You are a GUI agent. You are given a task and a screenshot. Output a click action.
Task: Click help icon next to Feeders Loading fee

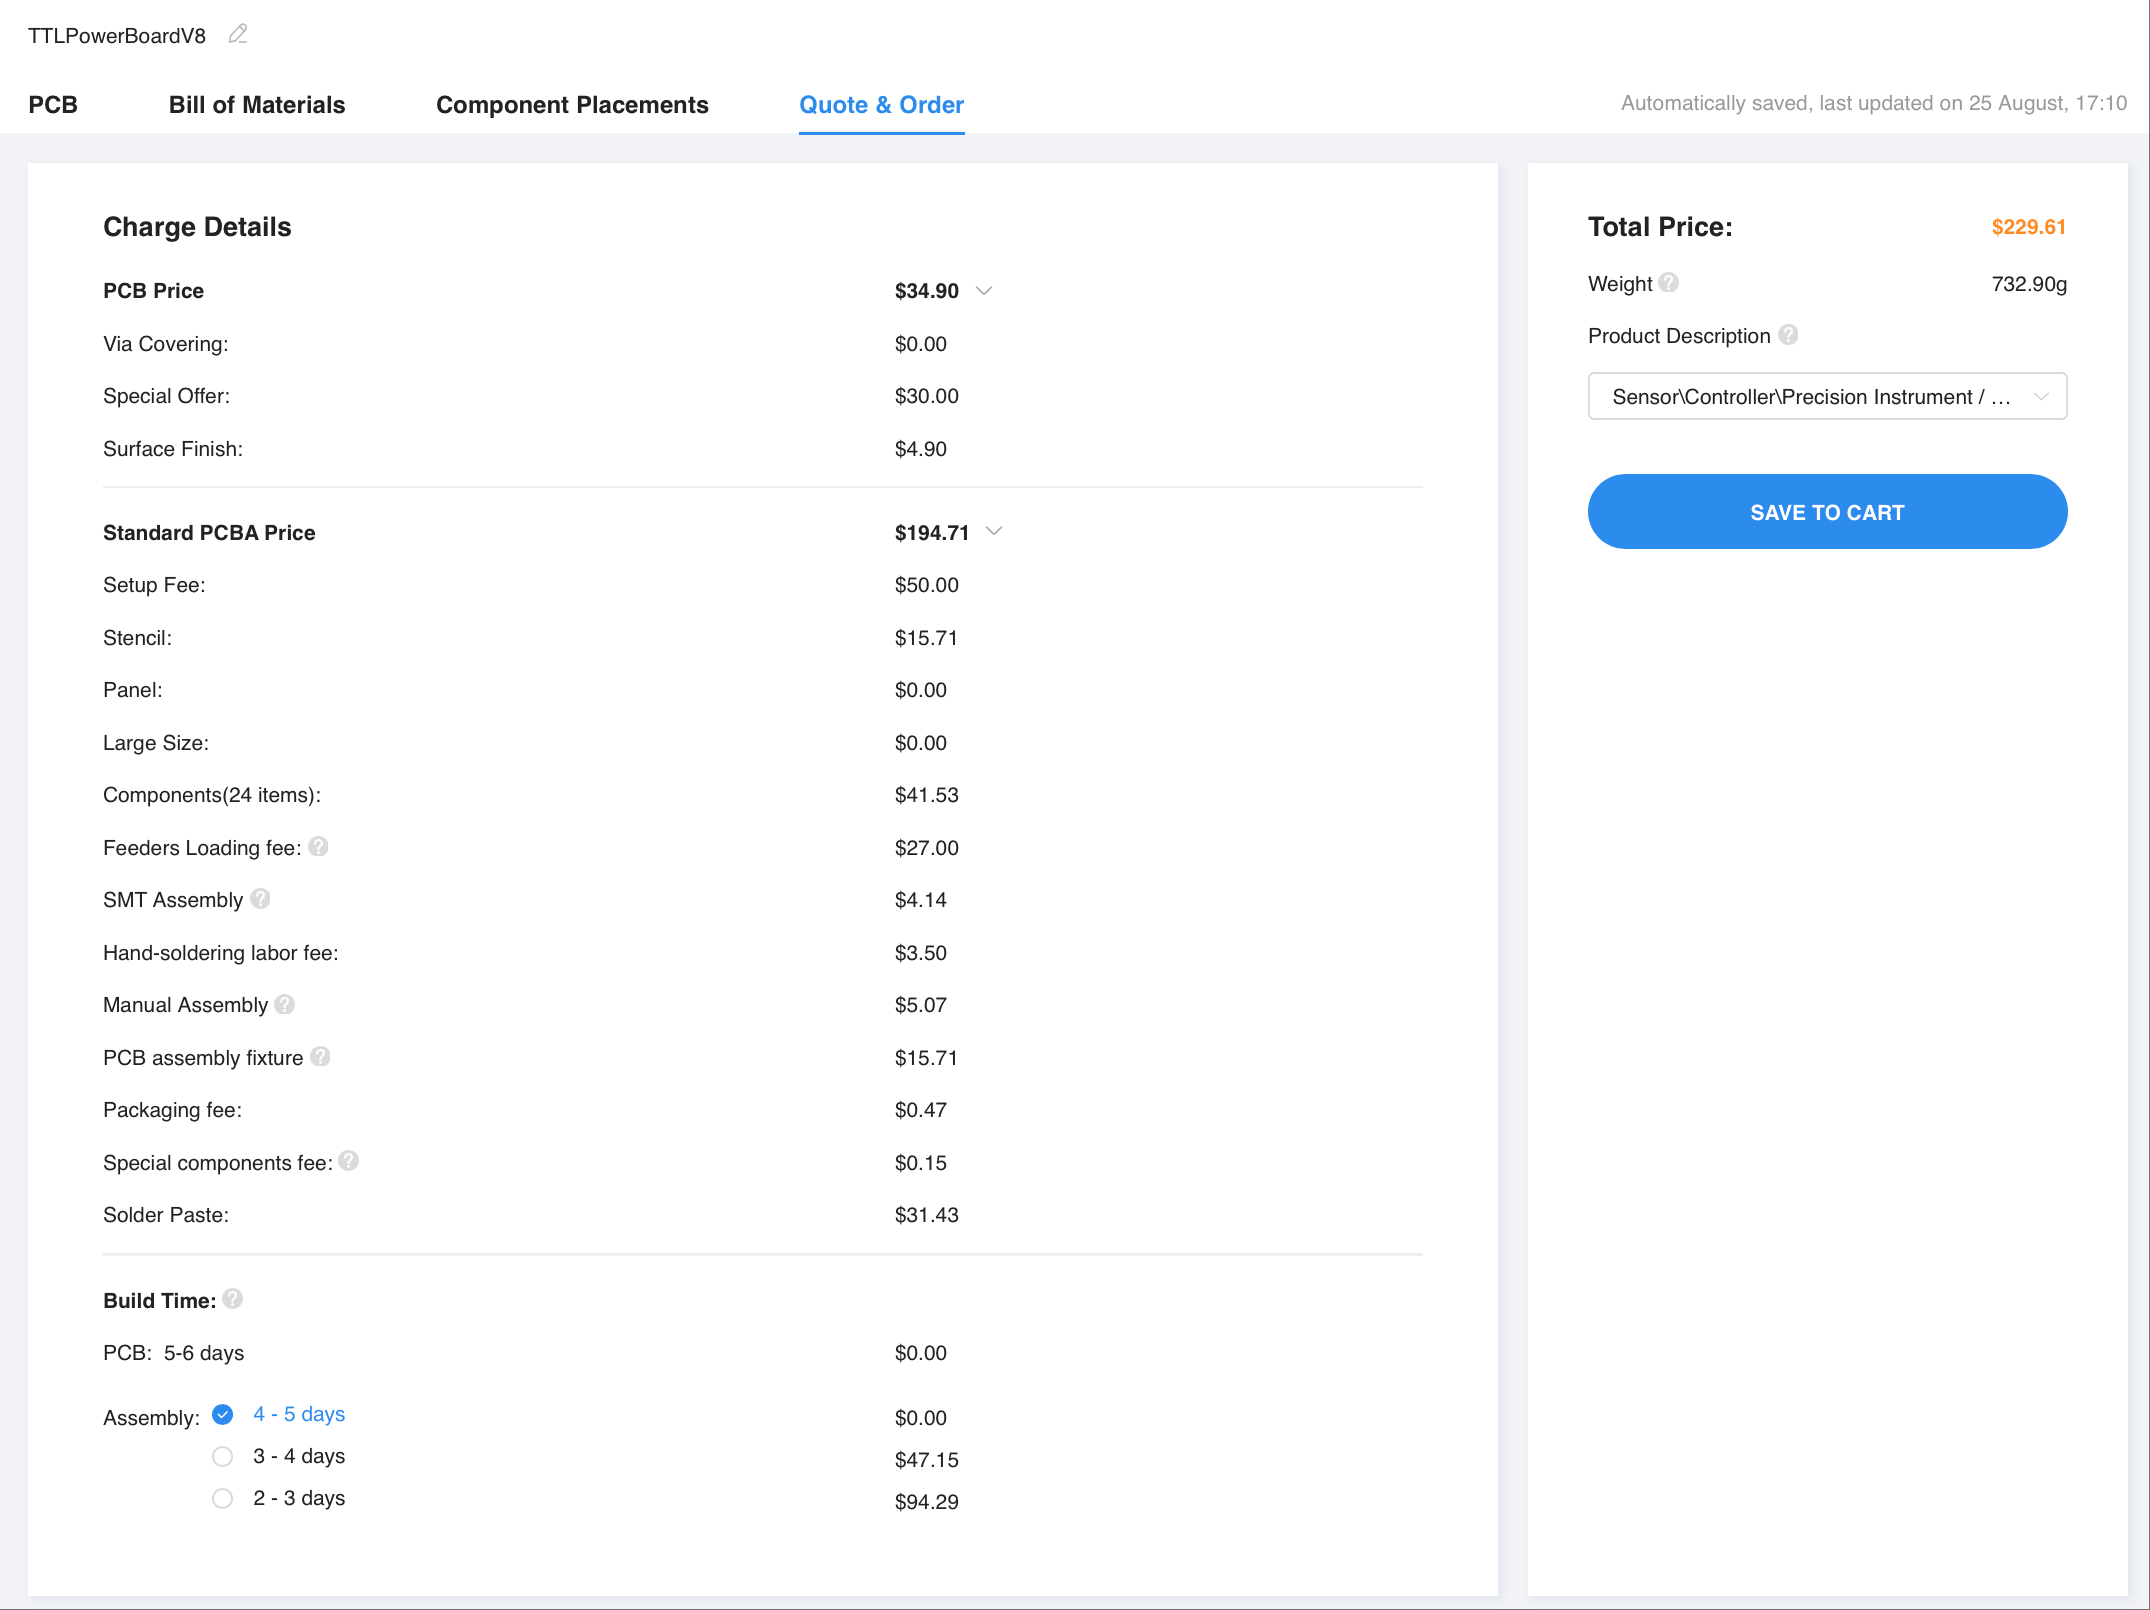coord(319,847)
